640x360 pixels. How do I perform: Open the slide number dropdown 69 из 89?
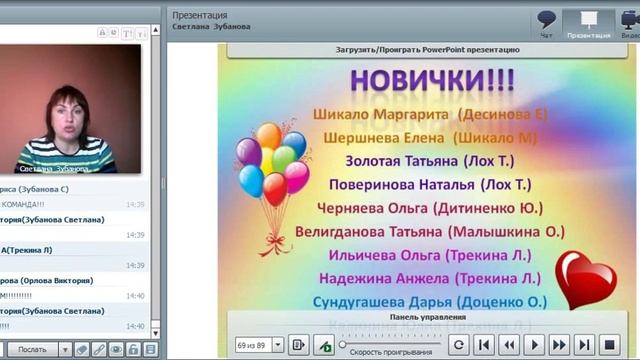[x=278, y=345]
